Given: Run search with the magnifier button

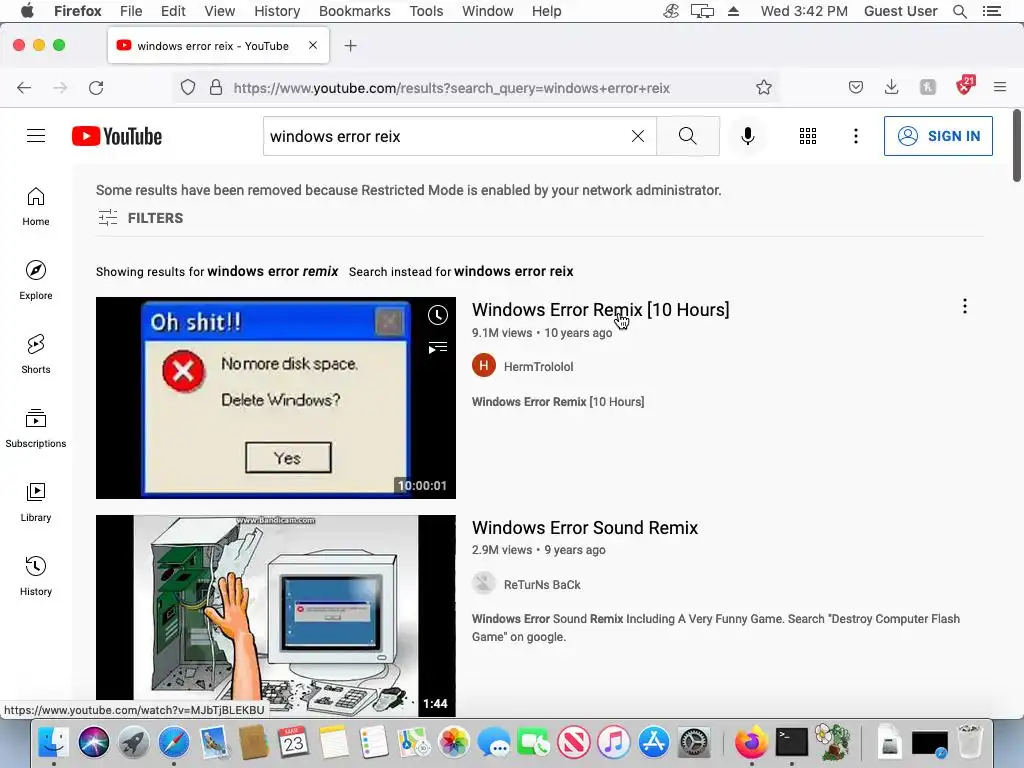Looking at the screenshot, I should pyautogui.click(x=688, y=136).
